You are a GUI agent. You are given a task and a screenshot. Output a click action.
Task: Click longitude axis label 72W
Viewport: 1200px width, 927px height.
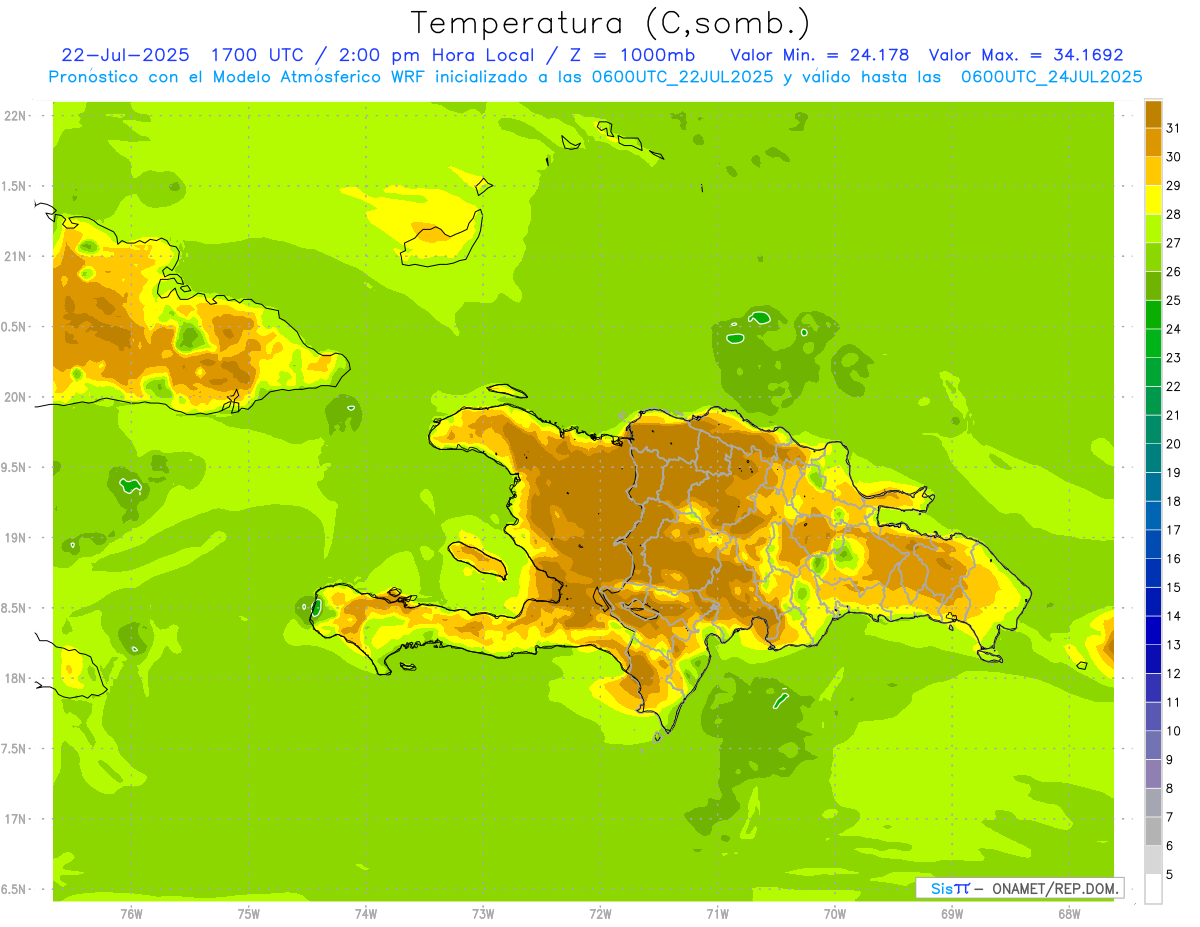click(x=600, y=914)
